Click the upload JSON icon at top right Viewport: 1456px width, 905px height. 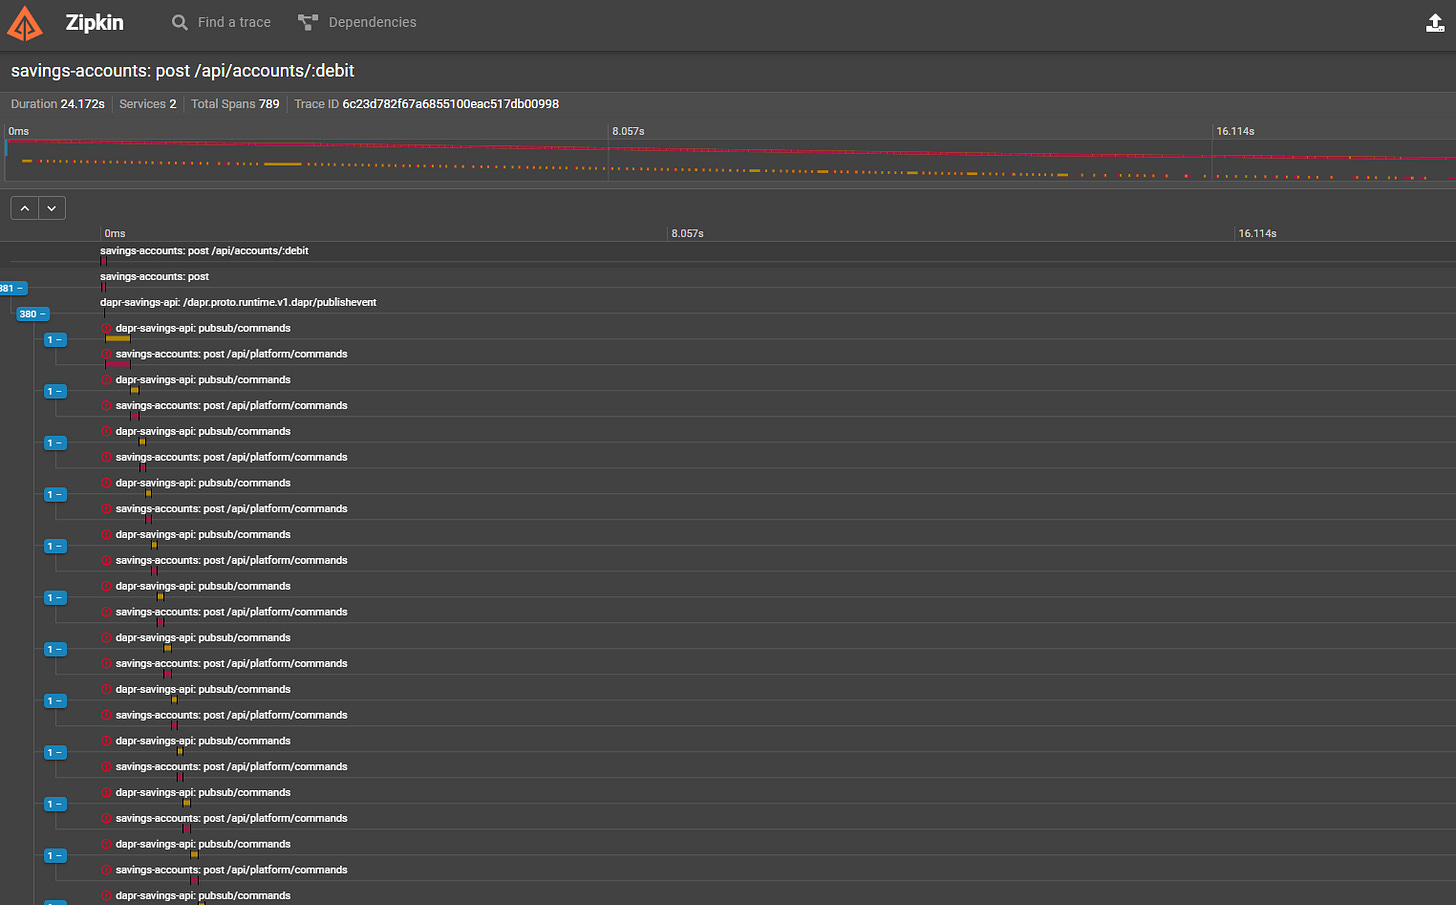(x=1435, y=23)
